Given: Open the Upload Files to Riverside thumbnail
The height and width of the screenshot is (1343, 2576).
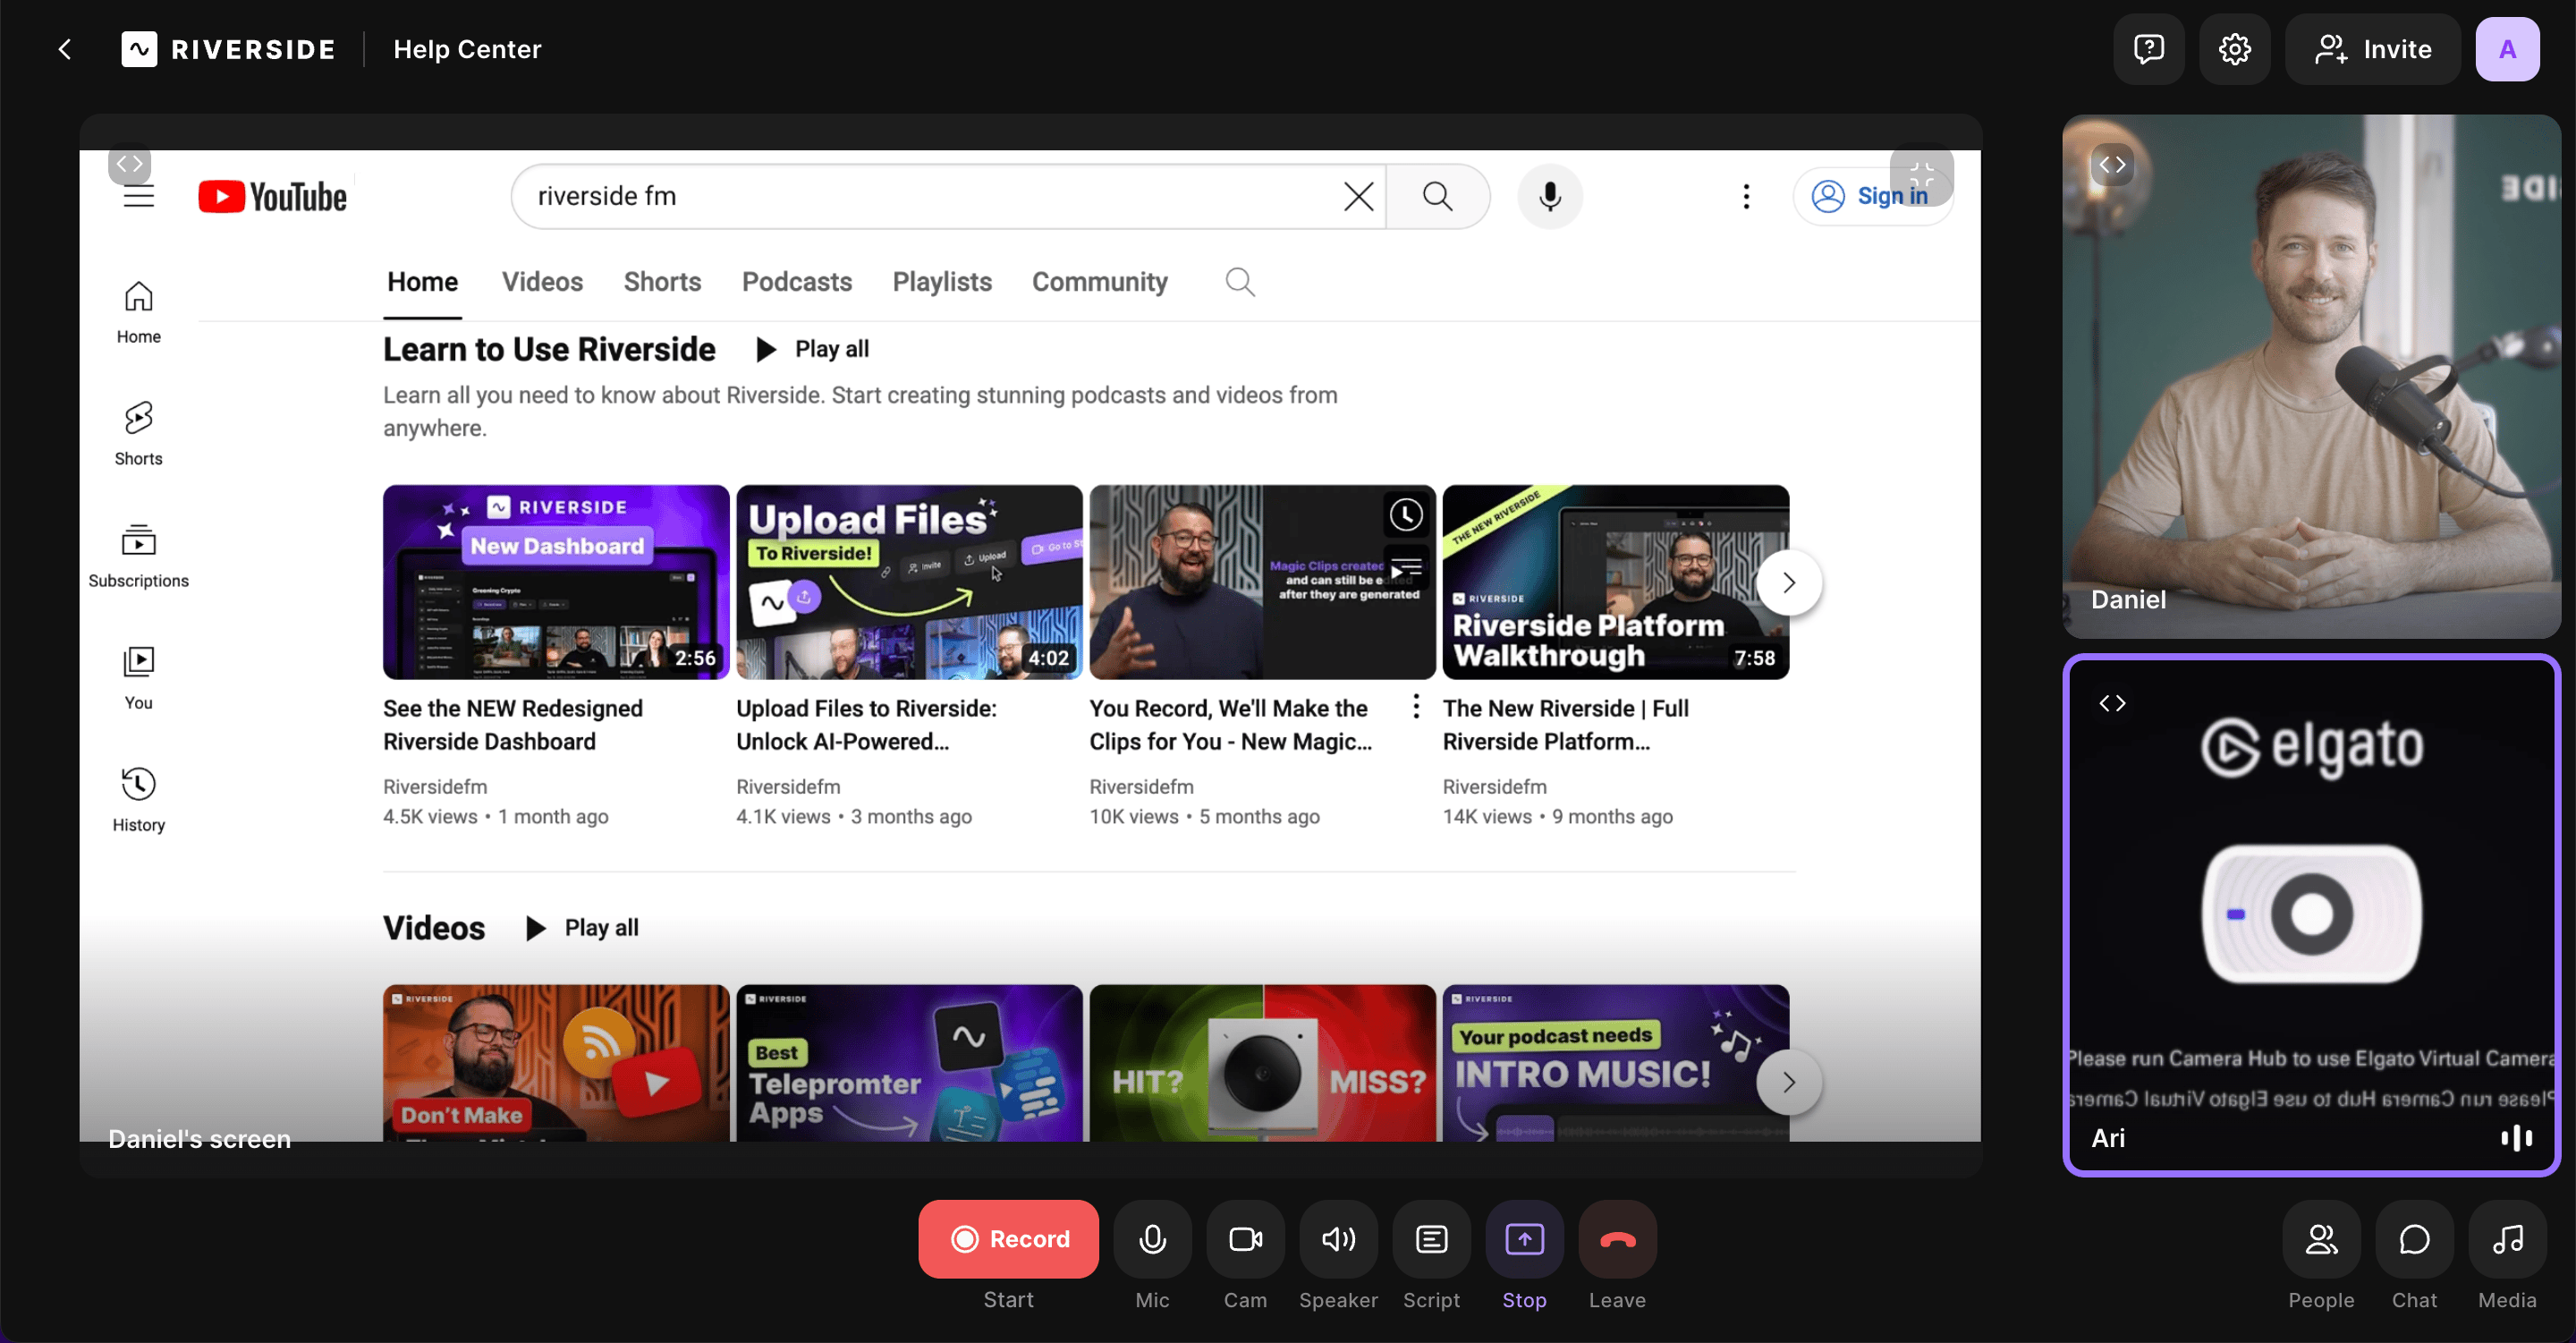Looking at the screenshot, I should pyautogui.click(x=908, y=582).
